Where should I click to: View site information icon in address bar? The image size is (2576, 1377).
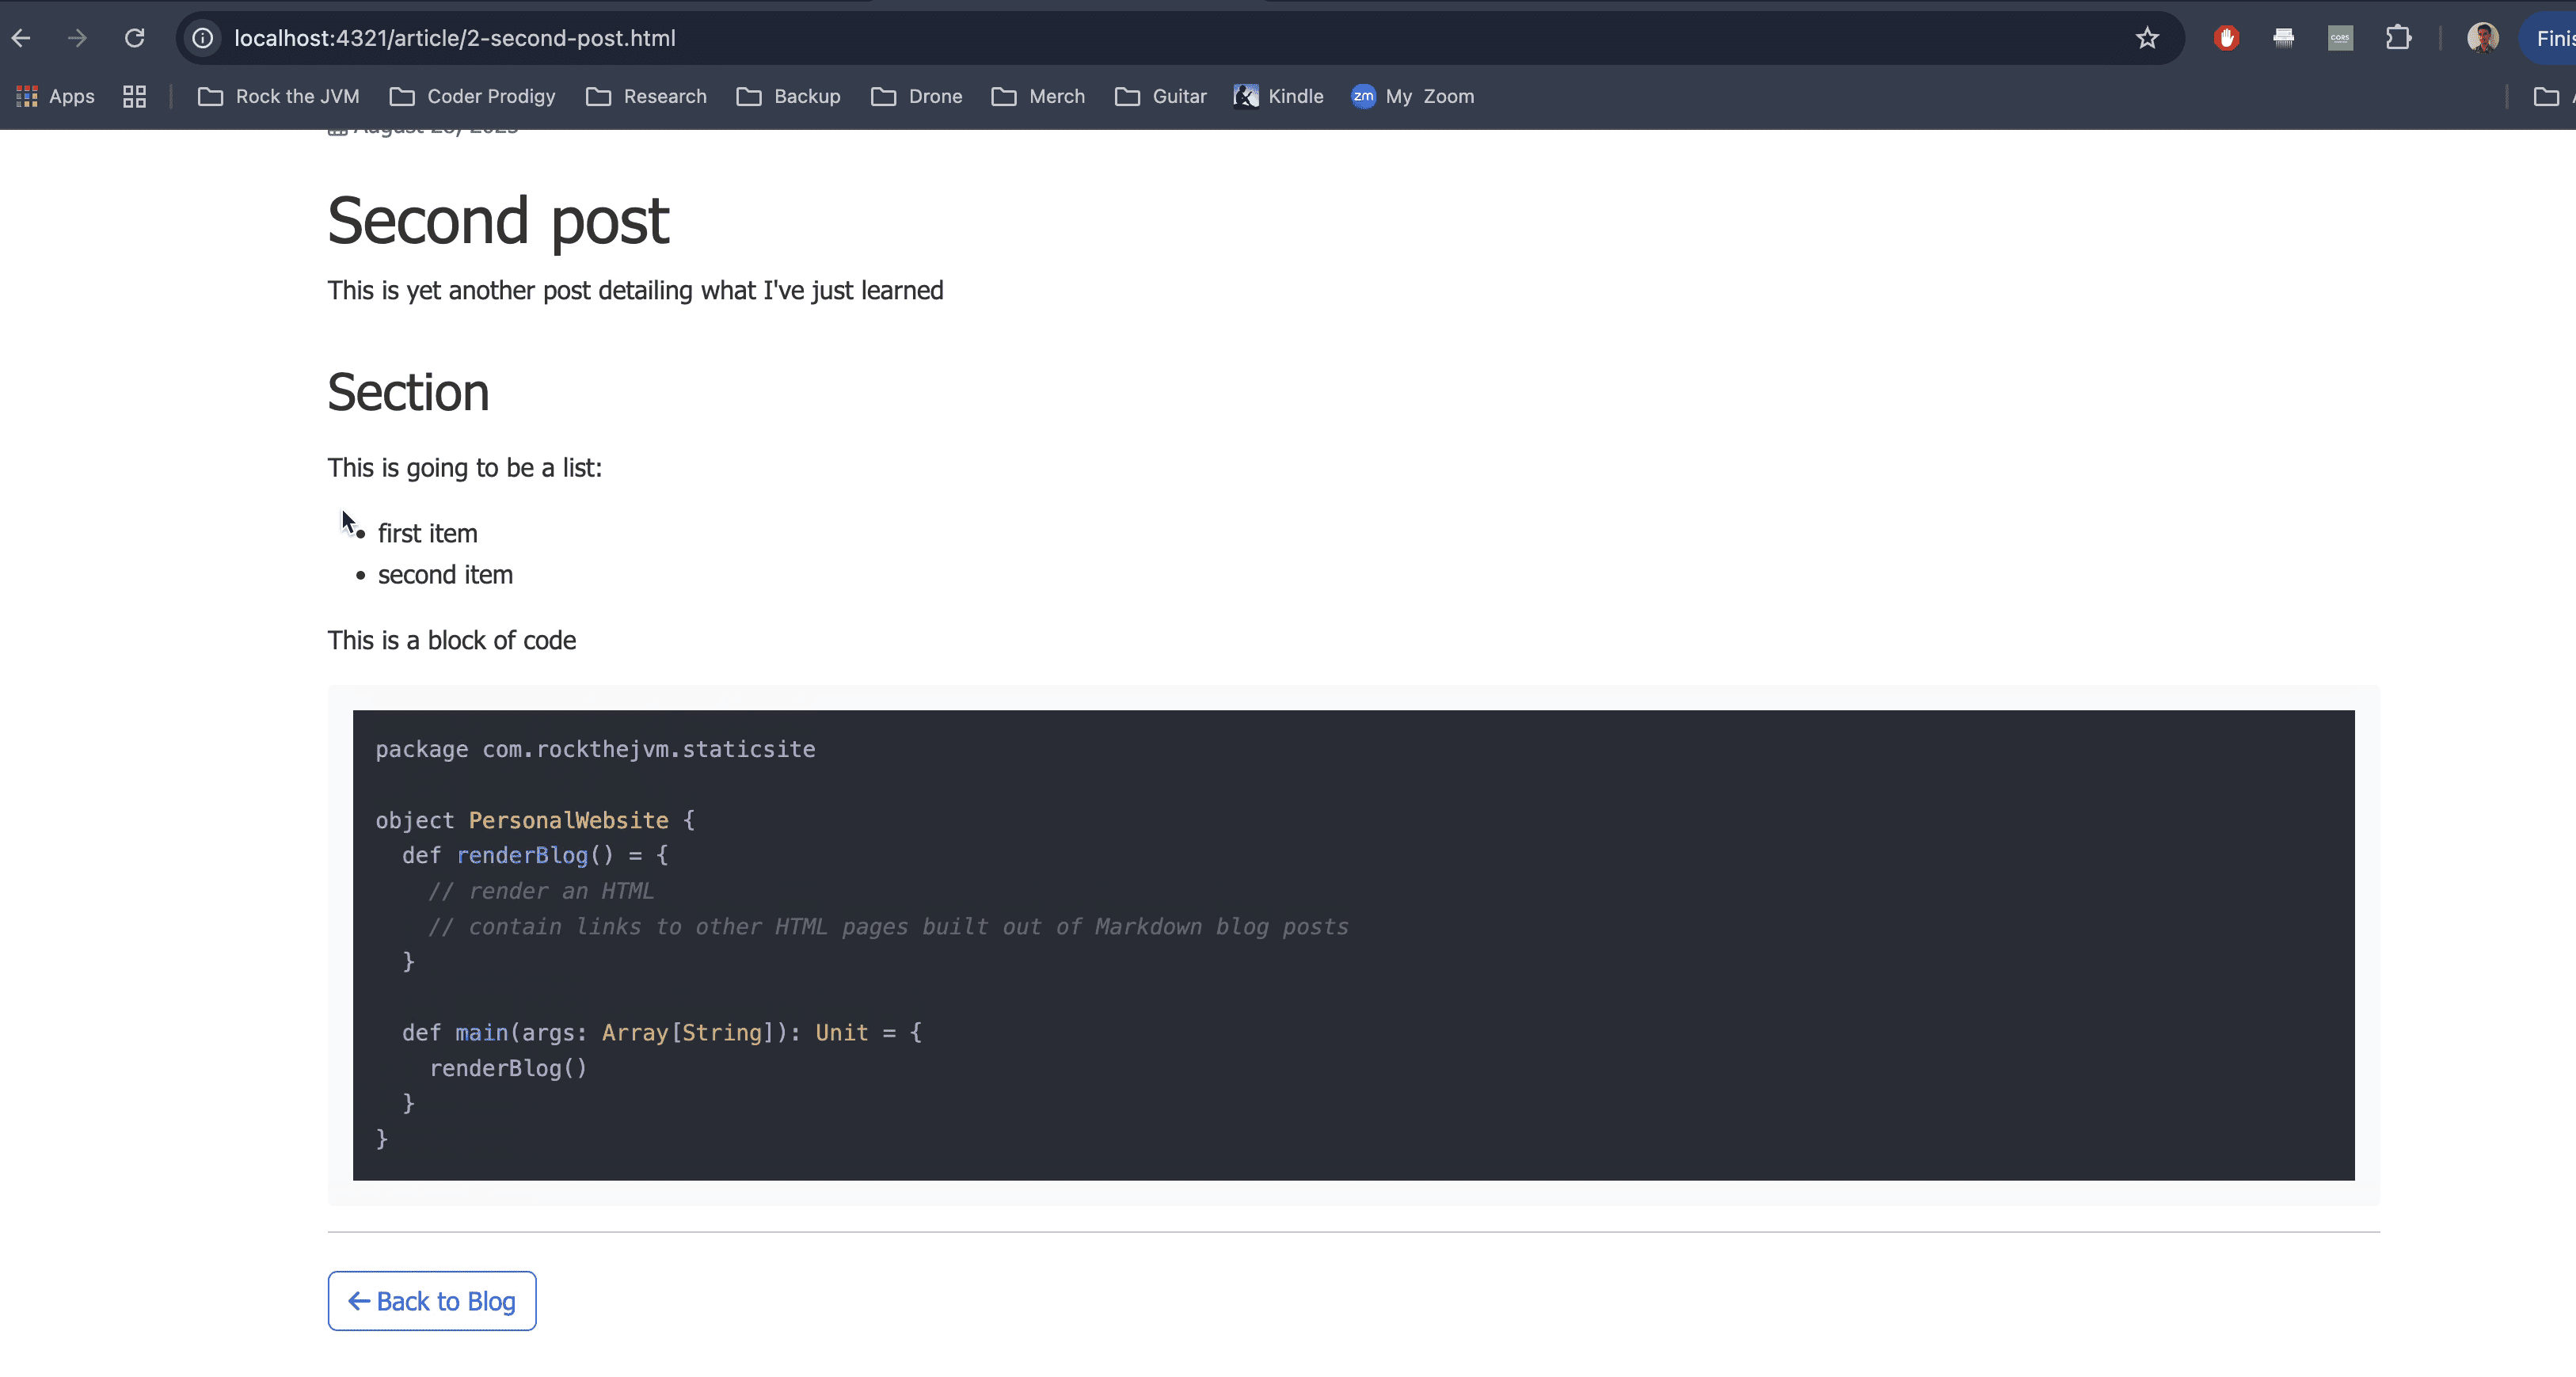pyautogui.click(x=203, y=38)
